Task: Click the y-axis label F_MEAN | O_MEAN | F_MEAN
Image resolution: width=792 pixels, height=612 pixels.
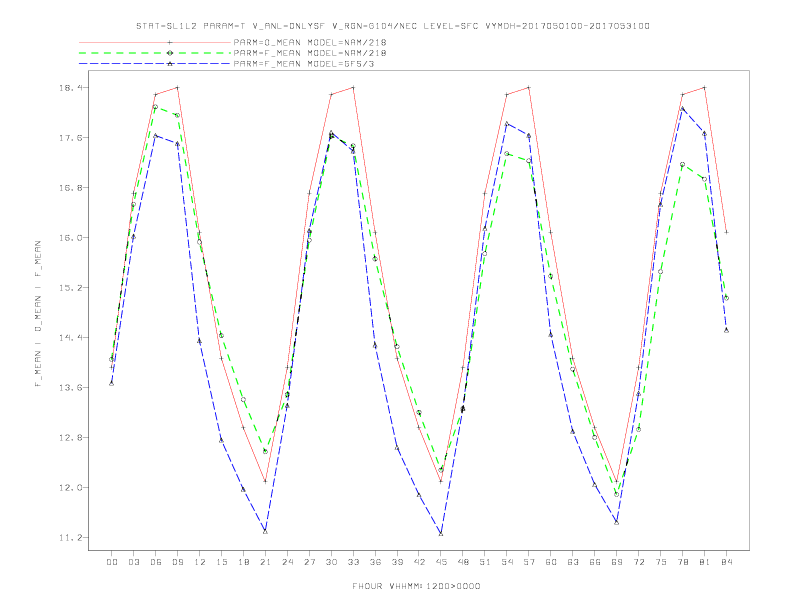Action: click(37, 314)
